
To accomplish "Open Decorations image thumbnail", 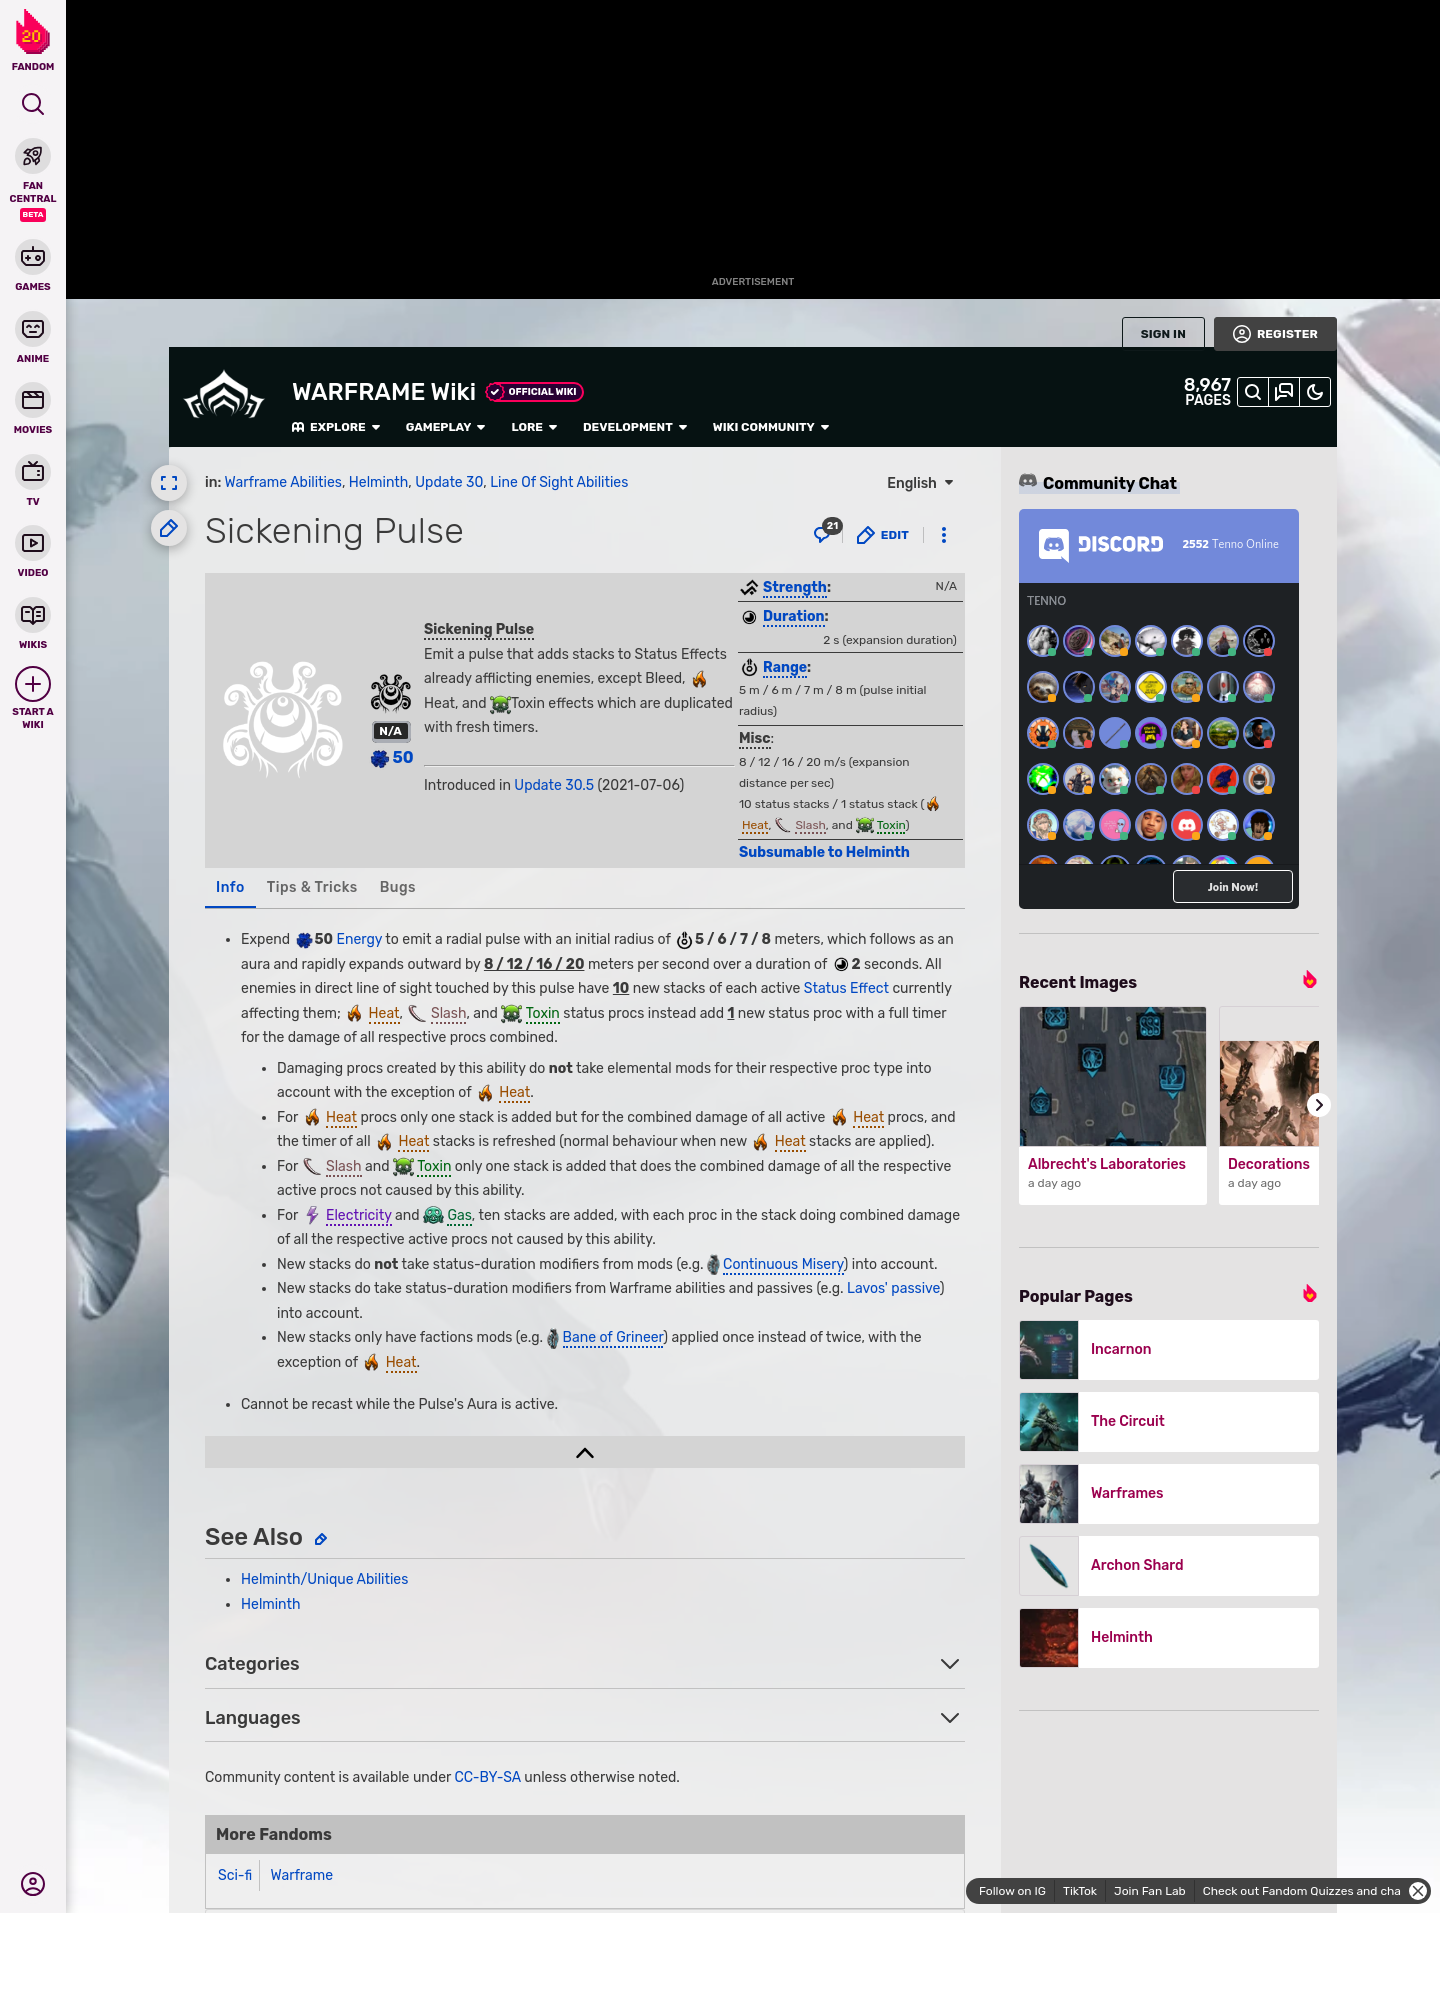I will click(x=1270, y=1093).
